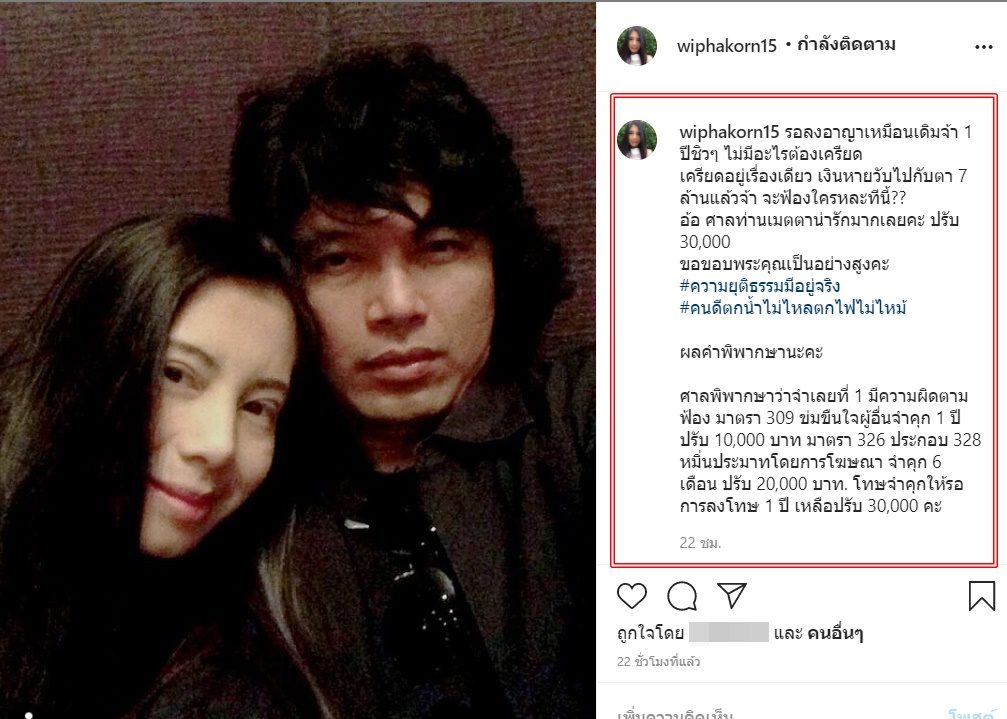The height and width of the screenshot is (719, 1007).
Task: Open comments via the speech bubble icon
Action: click(x=682, y=596)
